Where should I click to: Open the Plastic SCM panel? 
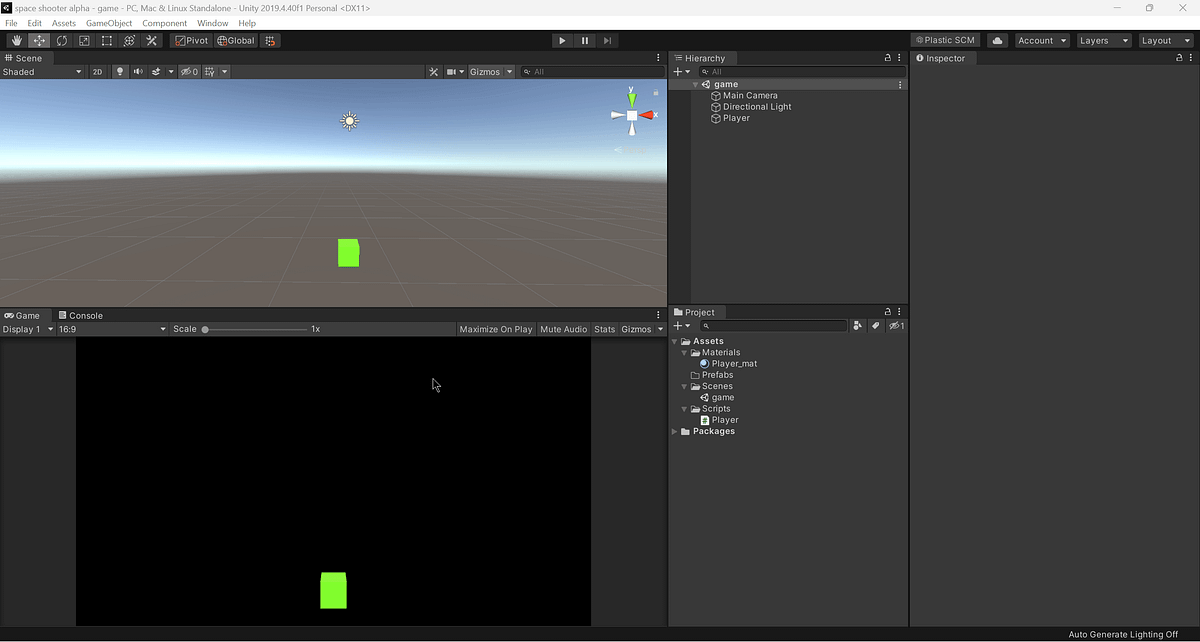tap(944, 40)
